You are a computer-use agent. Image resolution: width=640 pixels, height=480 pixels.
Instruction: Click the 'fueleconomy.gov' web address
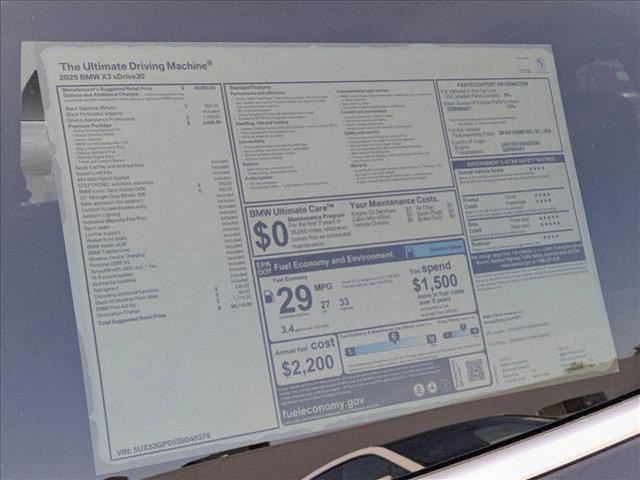tap(323, 407)
